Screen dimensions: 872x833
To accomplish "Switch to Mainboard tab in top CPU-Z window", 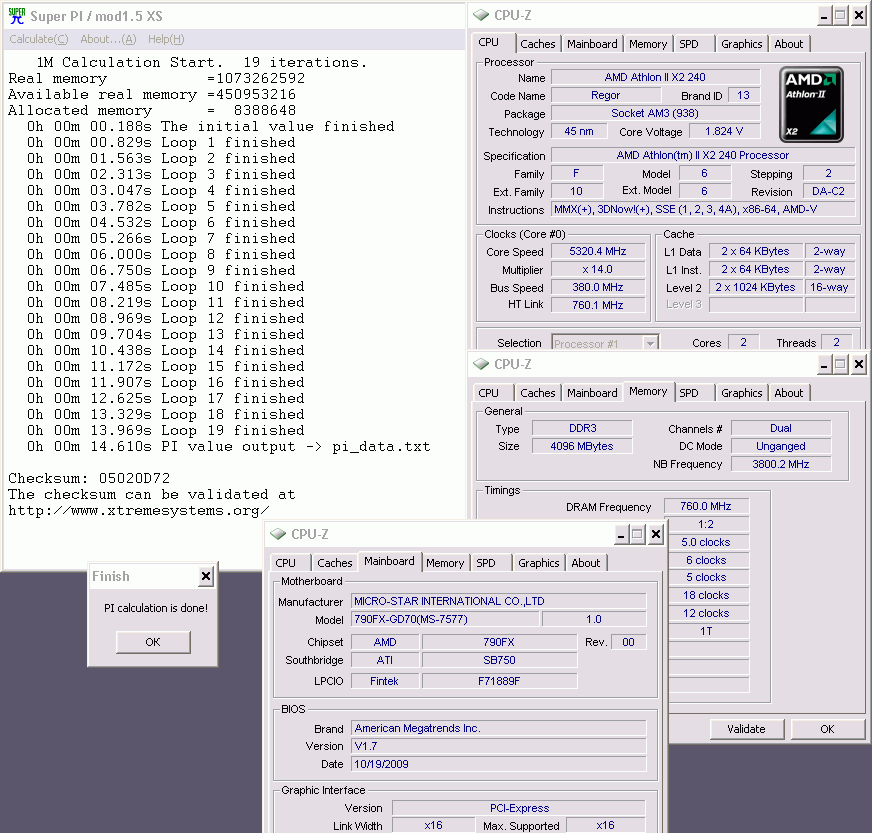I will tap(592, 44).
